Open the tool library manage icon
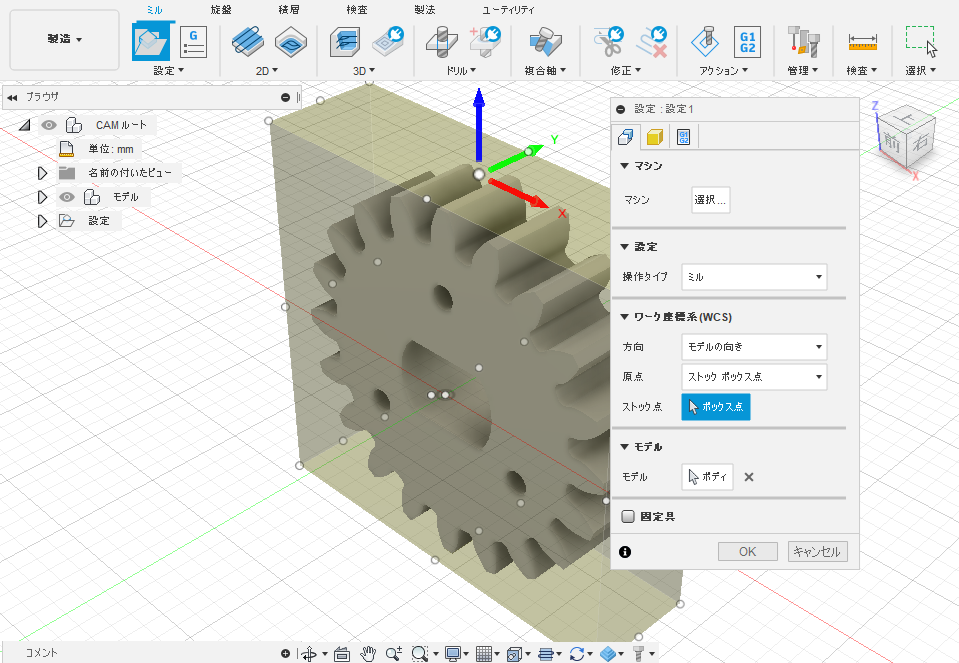Image resolution: width=959 pixels, height=663 pixels. point(803,42)
